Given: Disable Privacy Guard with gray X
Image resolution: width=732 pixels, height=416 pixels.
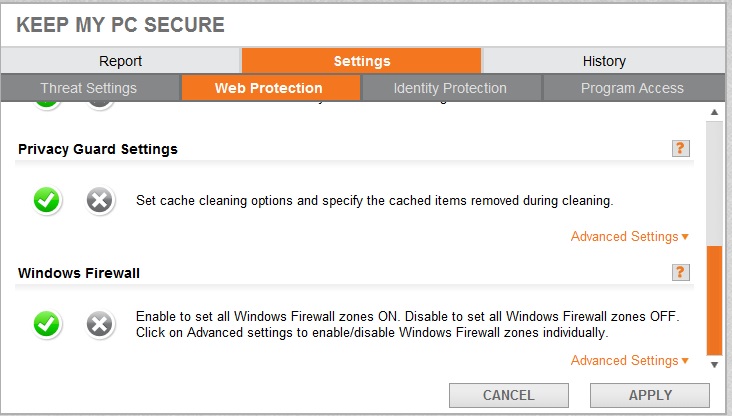Looking at the screenshot, I should 99,200.
